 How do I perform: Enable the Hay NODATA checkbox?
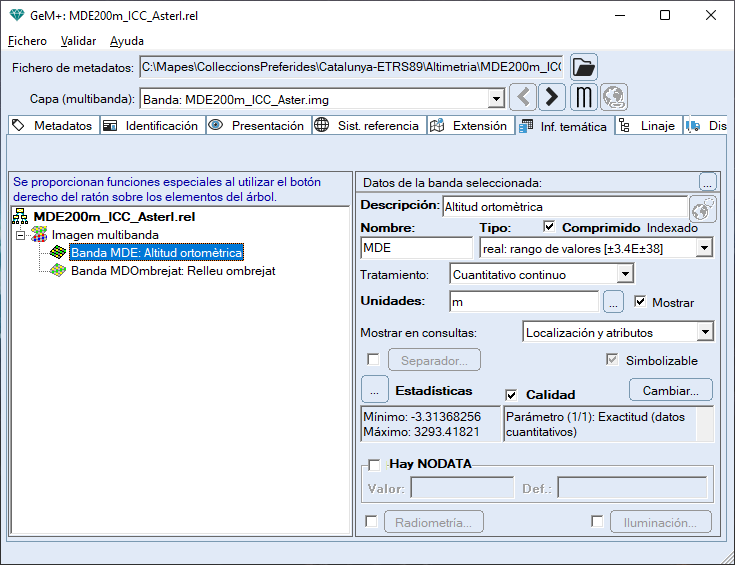(374, 464)
